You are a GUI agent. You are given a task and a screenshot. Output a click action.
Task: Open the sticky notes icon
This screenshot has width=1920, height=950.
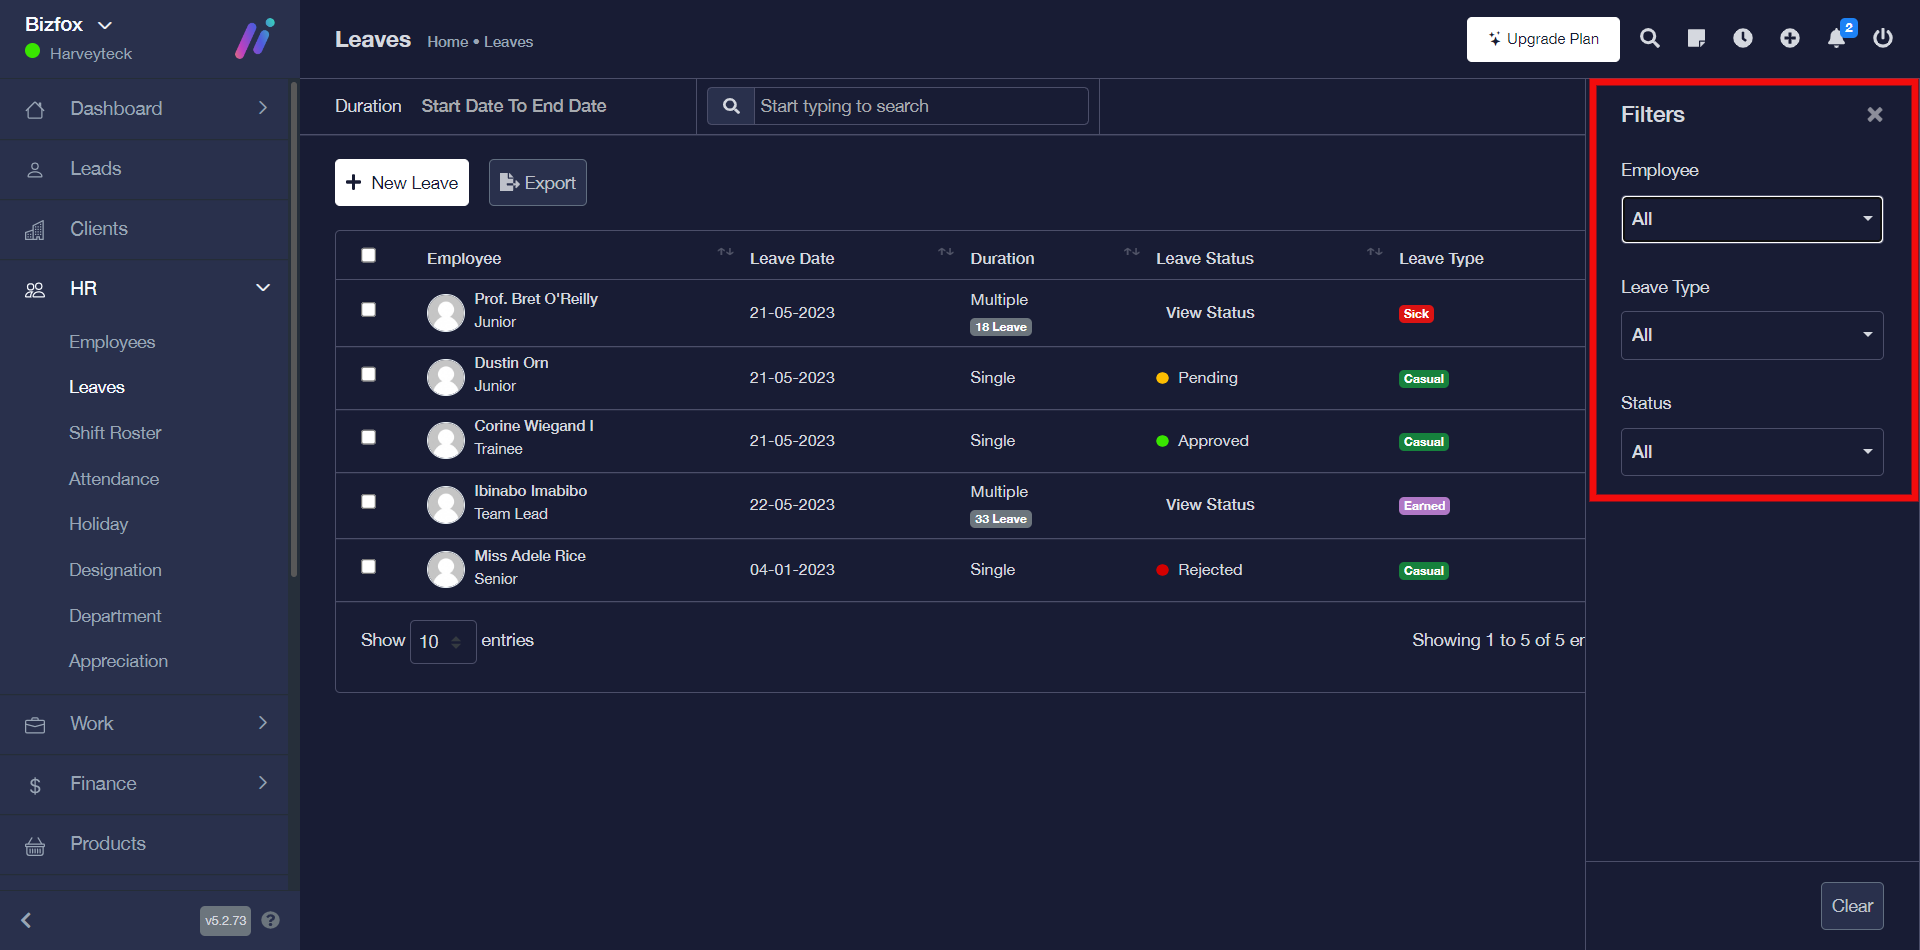point(1696,39)
